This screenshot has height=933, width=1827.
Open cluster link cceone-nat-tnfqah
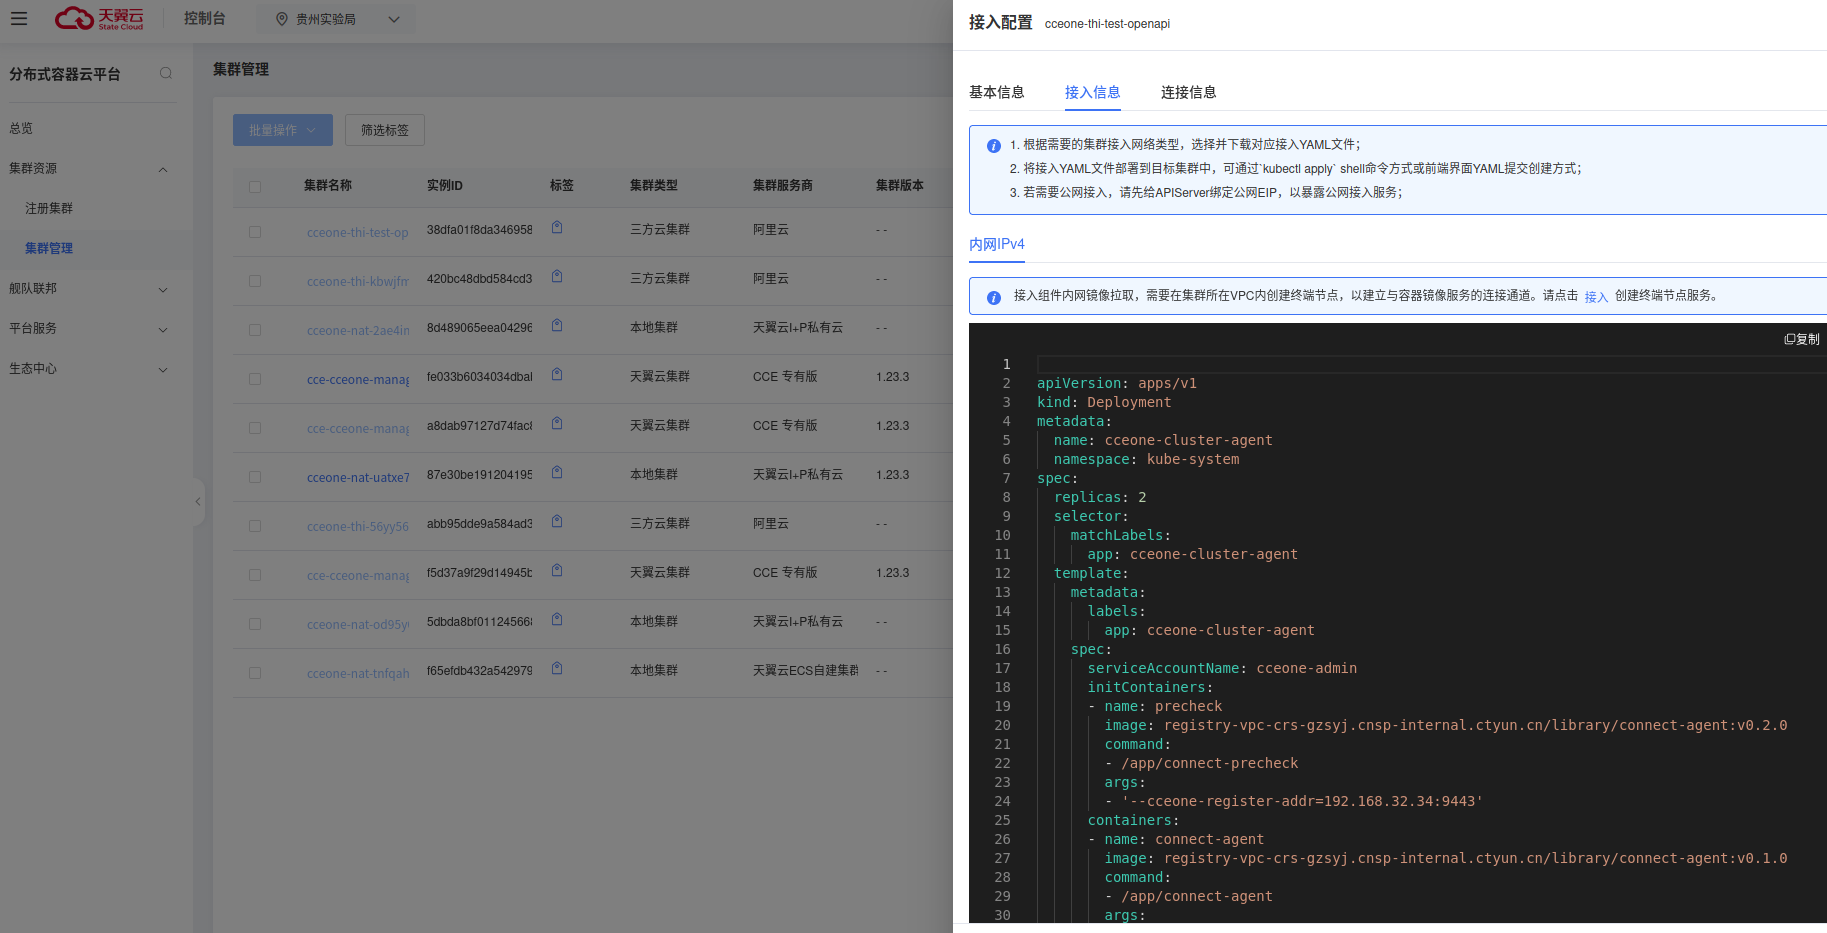tap(358, 674)
